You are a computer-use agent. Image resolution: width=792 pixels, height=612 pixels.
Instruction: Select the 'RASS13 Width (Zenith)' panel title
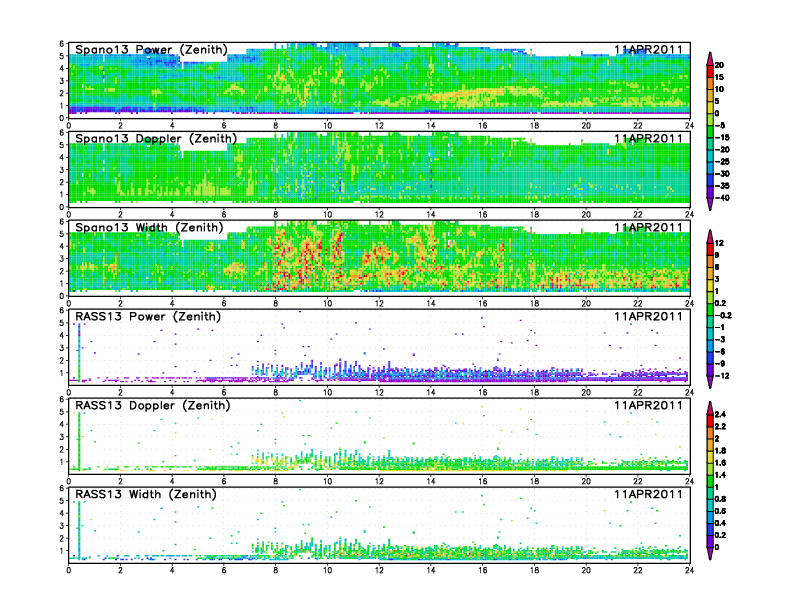point(145,494)
